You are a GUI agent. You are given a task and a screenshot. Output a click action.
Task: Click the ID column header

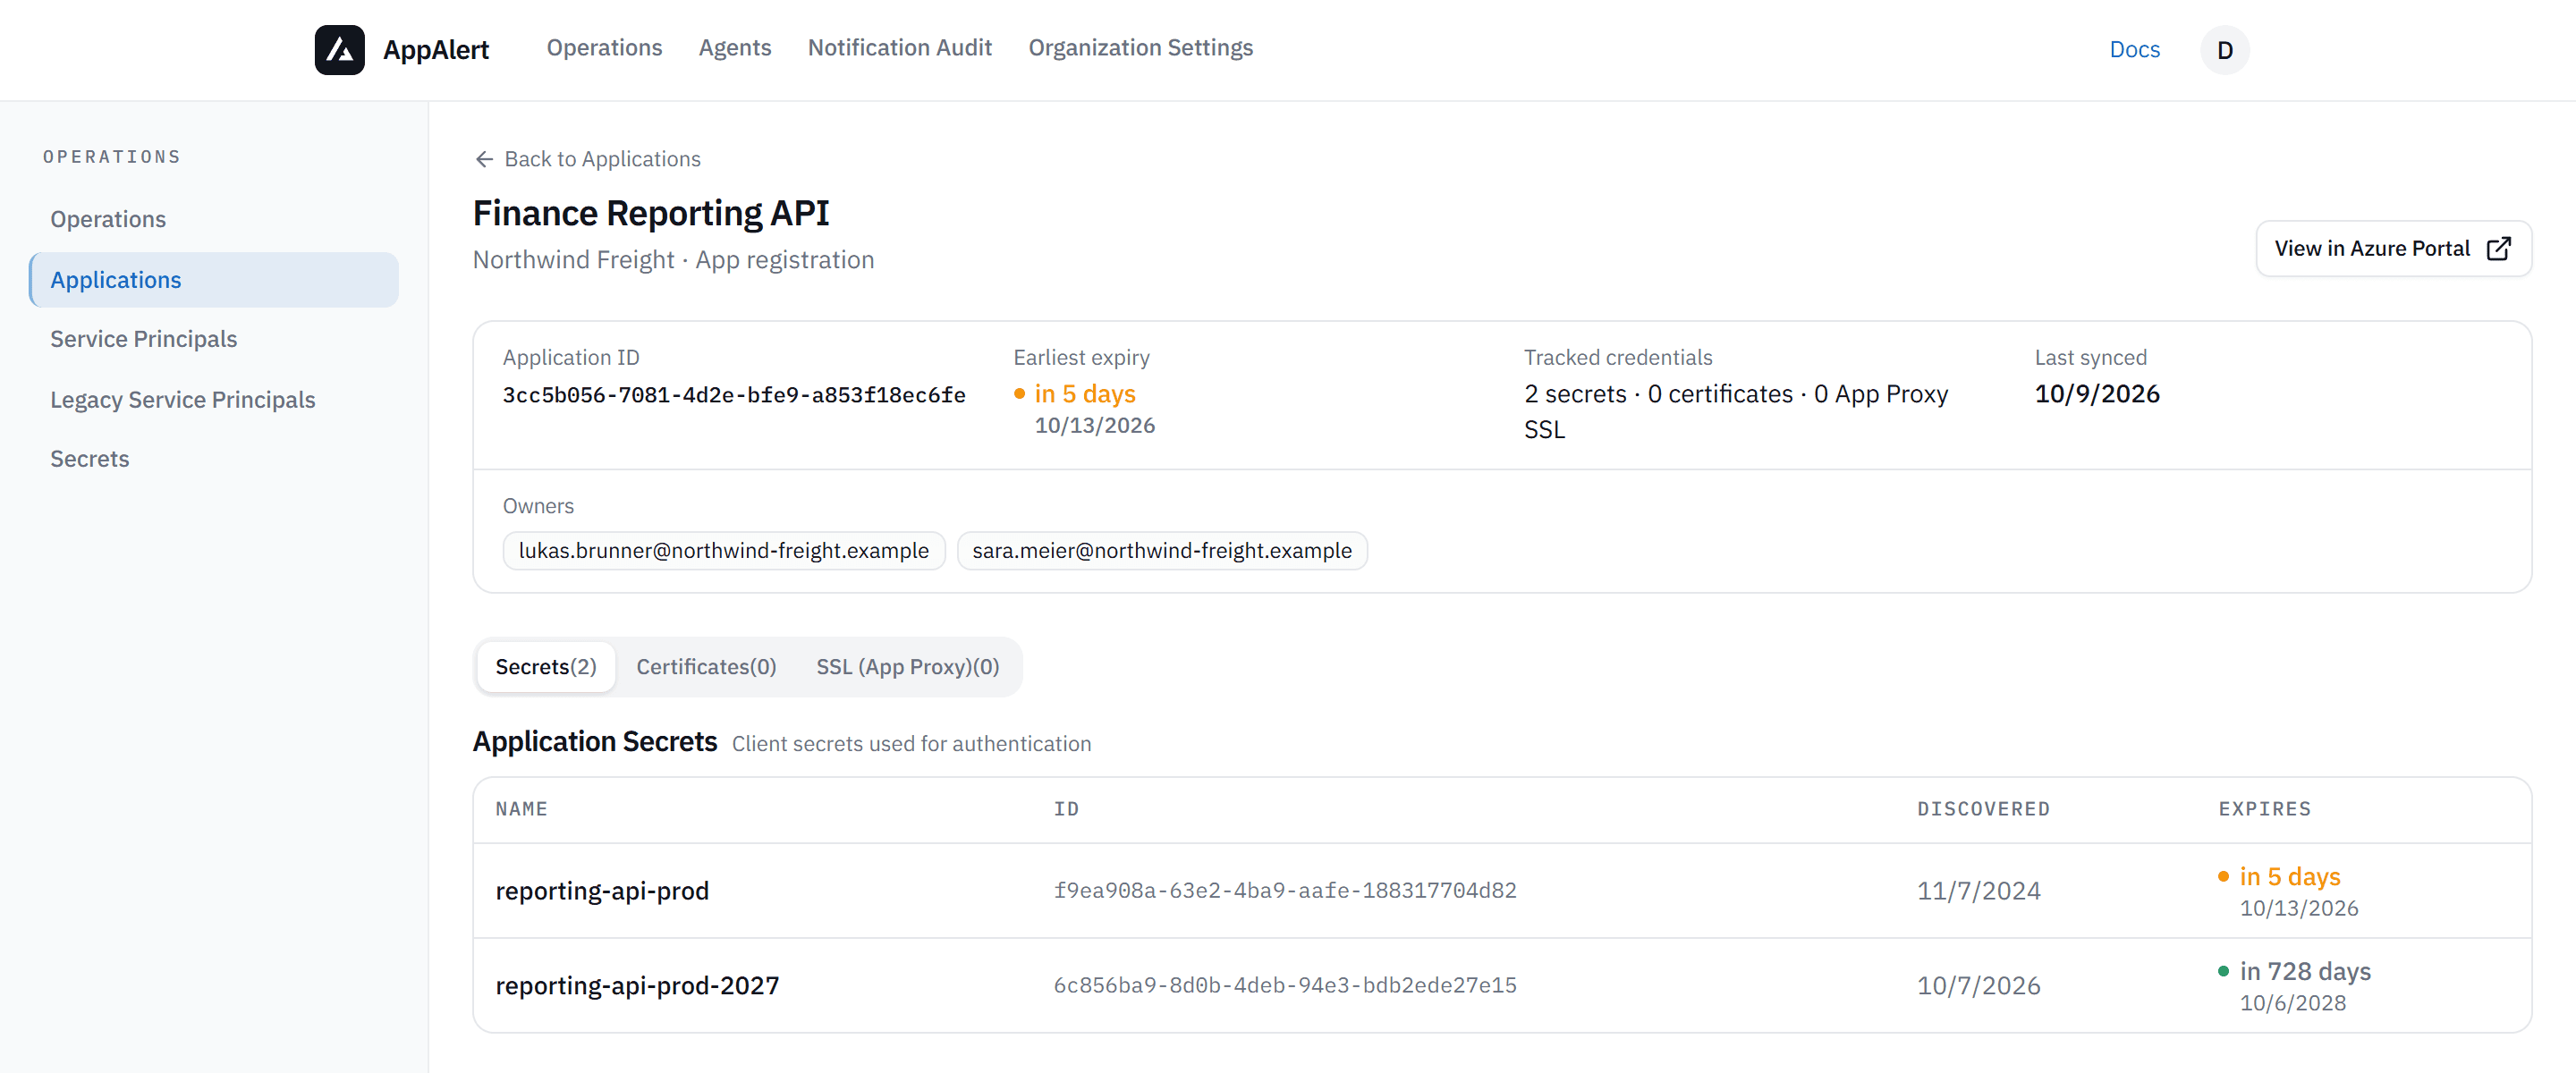pos(1066,808)
